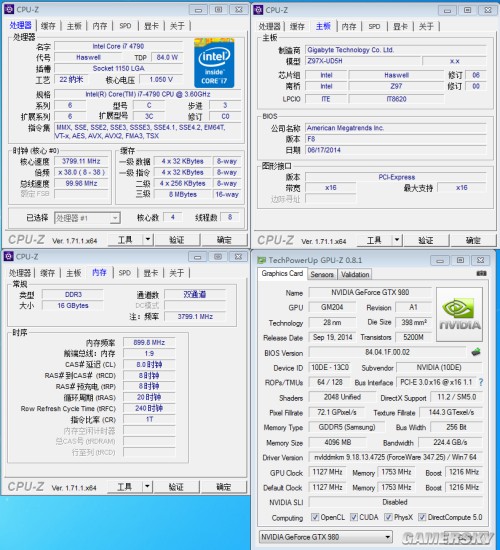Viewport: 500px width, 550px height.
Task: Expand 工具 arrow in processor window
Action: 148,240
